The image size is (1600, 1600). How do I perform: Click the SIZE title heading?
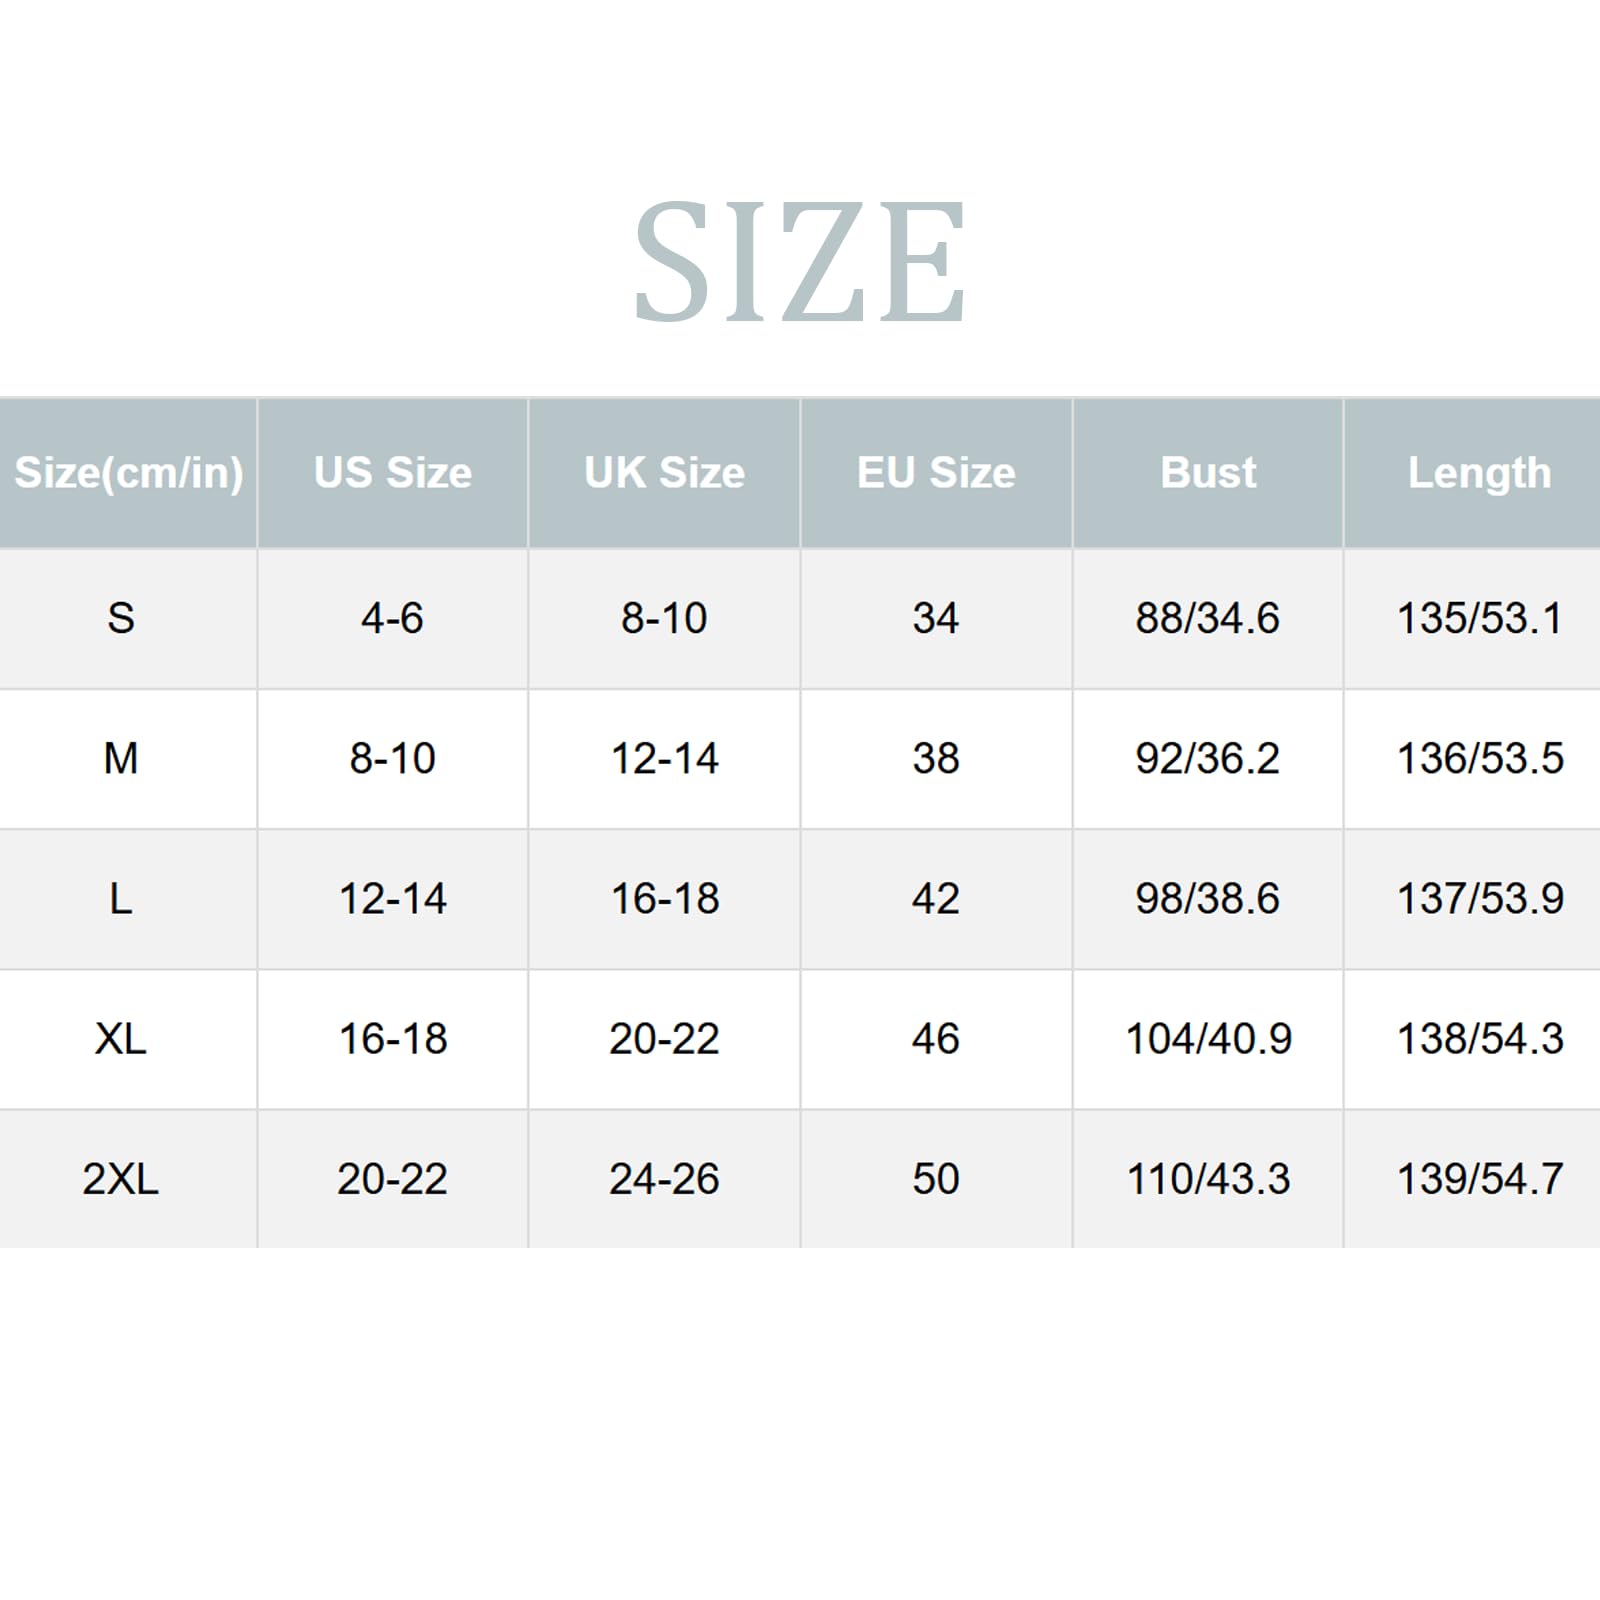800,262
